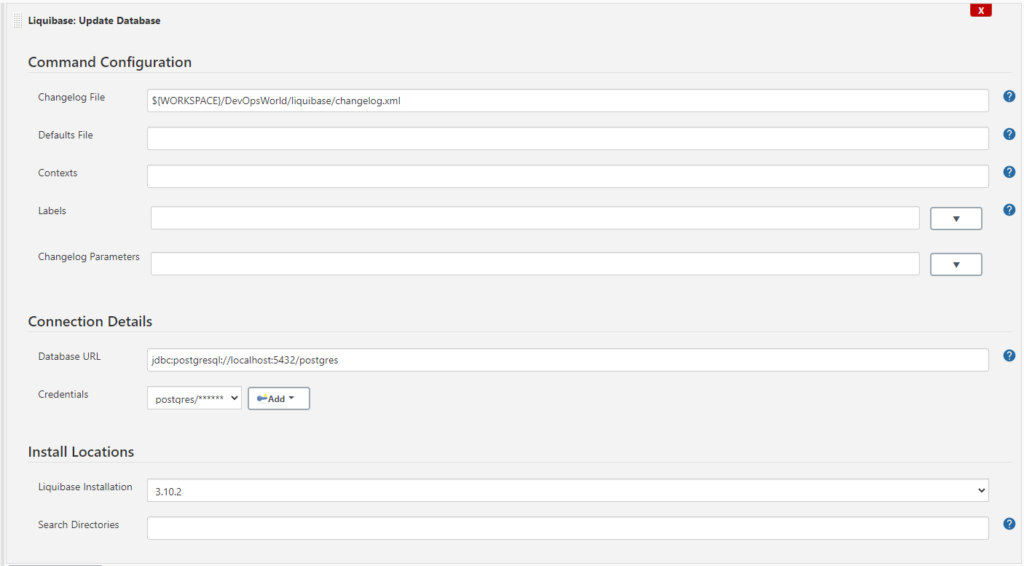Click the Labels label text
This screenshot has height=566, width=1024.
(x=52, y=211)
